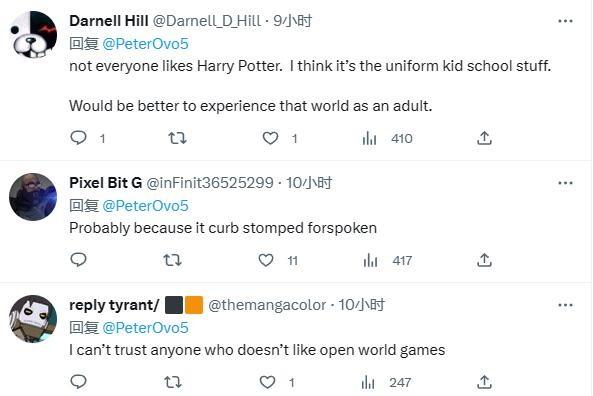The image size is (593, 396).
Task: Retweet the forspoken tweet
Action: [x=172, y=260]
